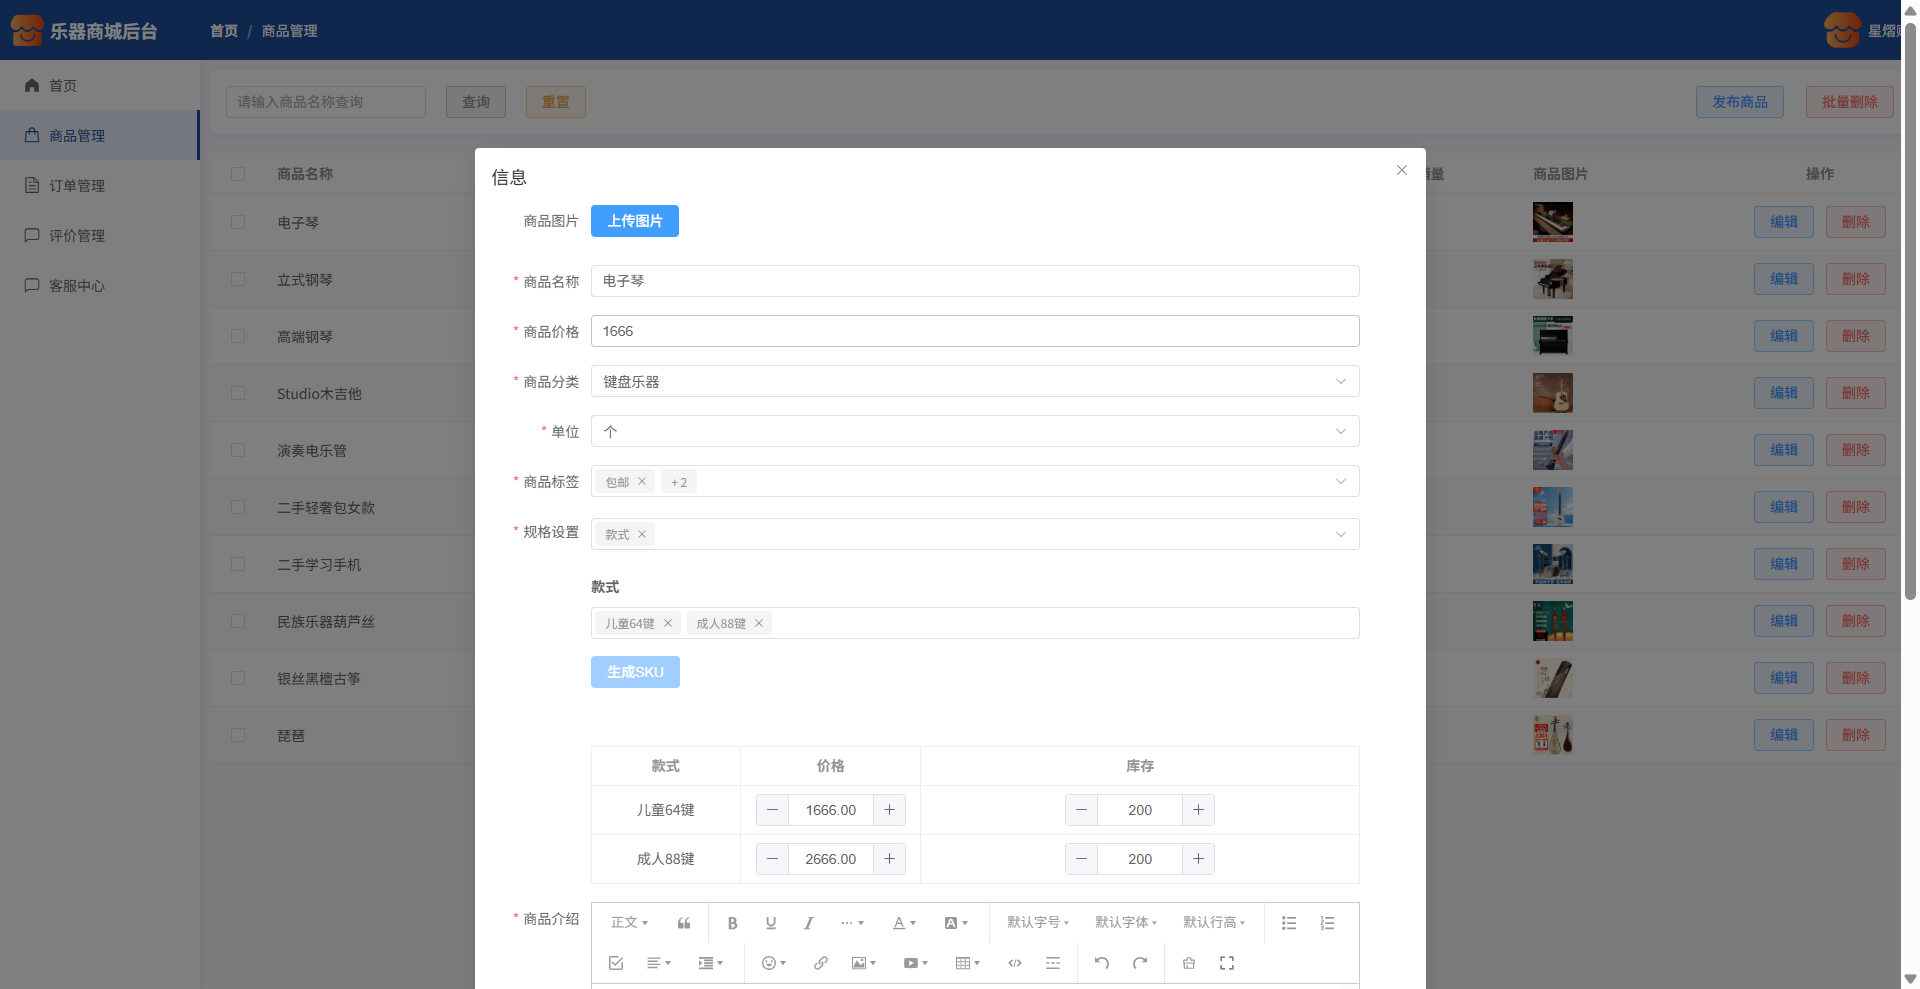Open the 默认字号 font size dropdown
The image size is (1920, 989).
pos(1038,923)
